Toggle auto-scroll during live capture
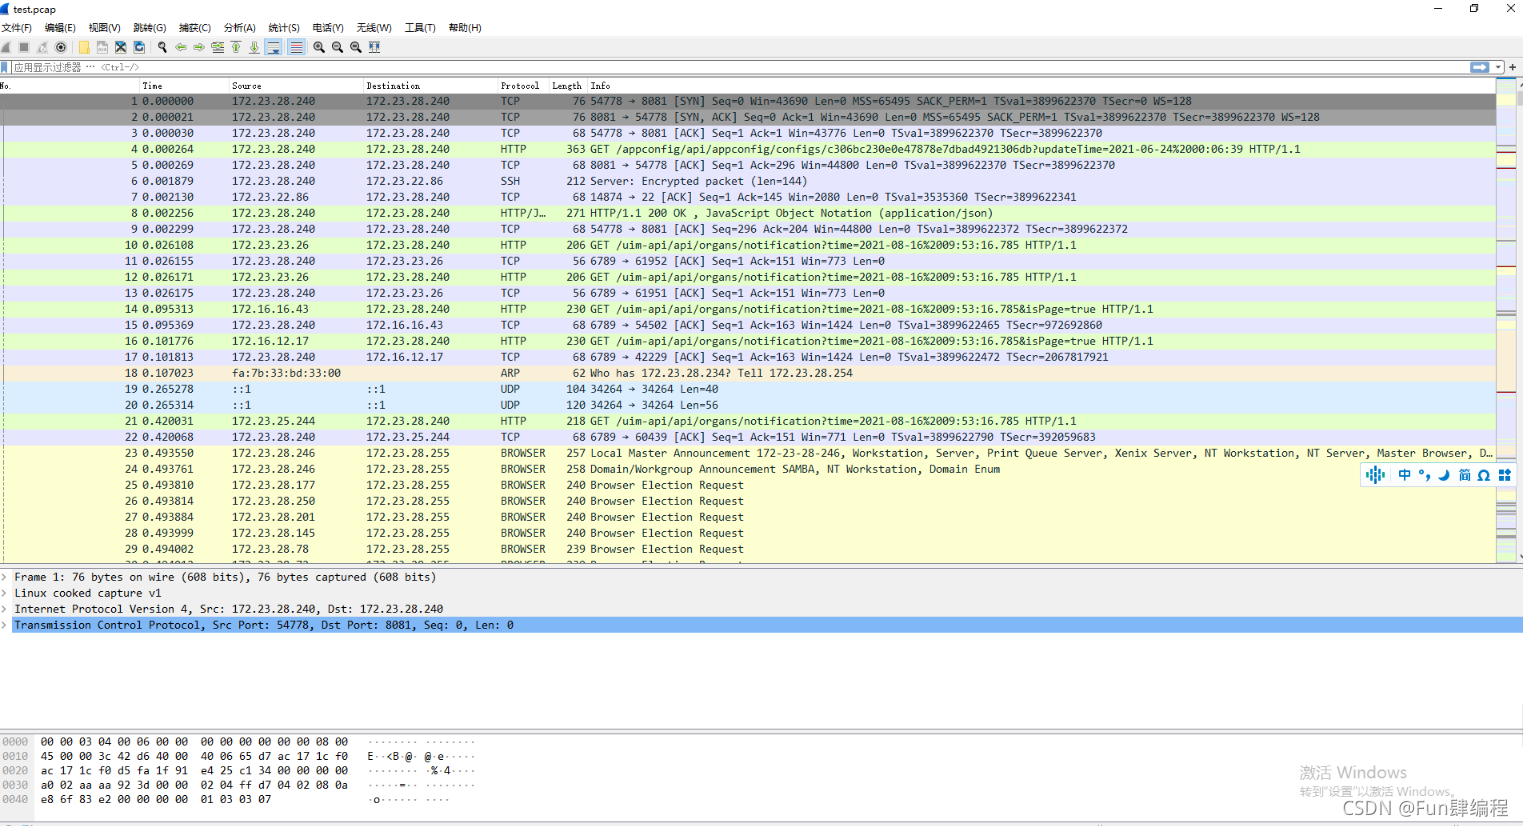Image resolution: width=1523 pixels, height=826 pixels. (273, 47)
